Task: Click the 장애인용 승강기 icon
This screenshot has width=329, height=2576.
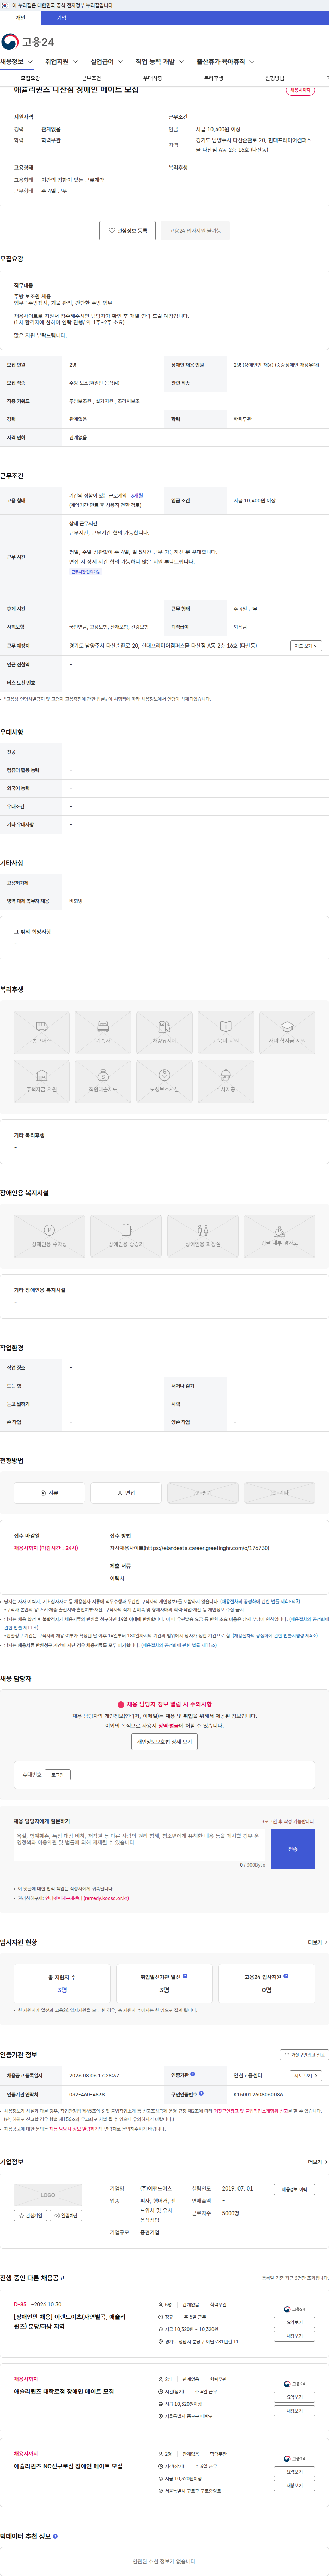Action: pyautogui.click(x=126, y=1236)
